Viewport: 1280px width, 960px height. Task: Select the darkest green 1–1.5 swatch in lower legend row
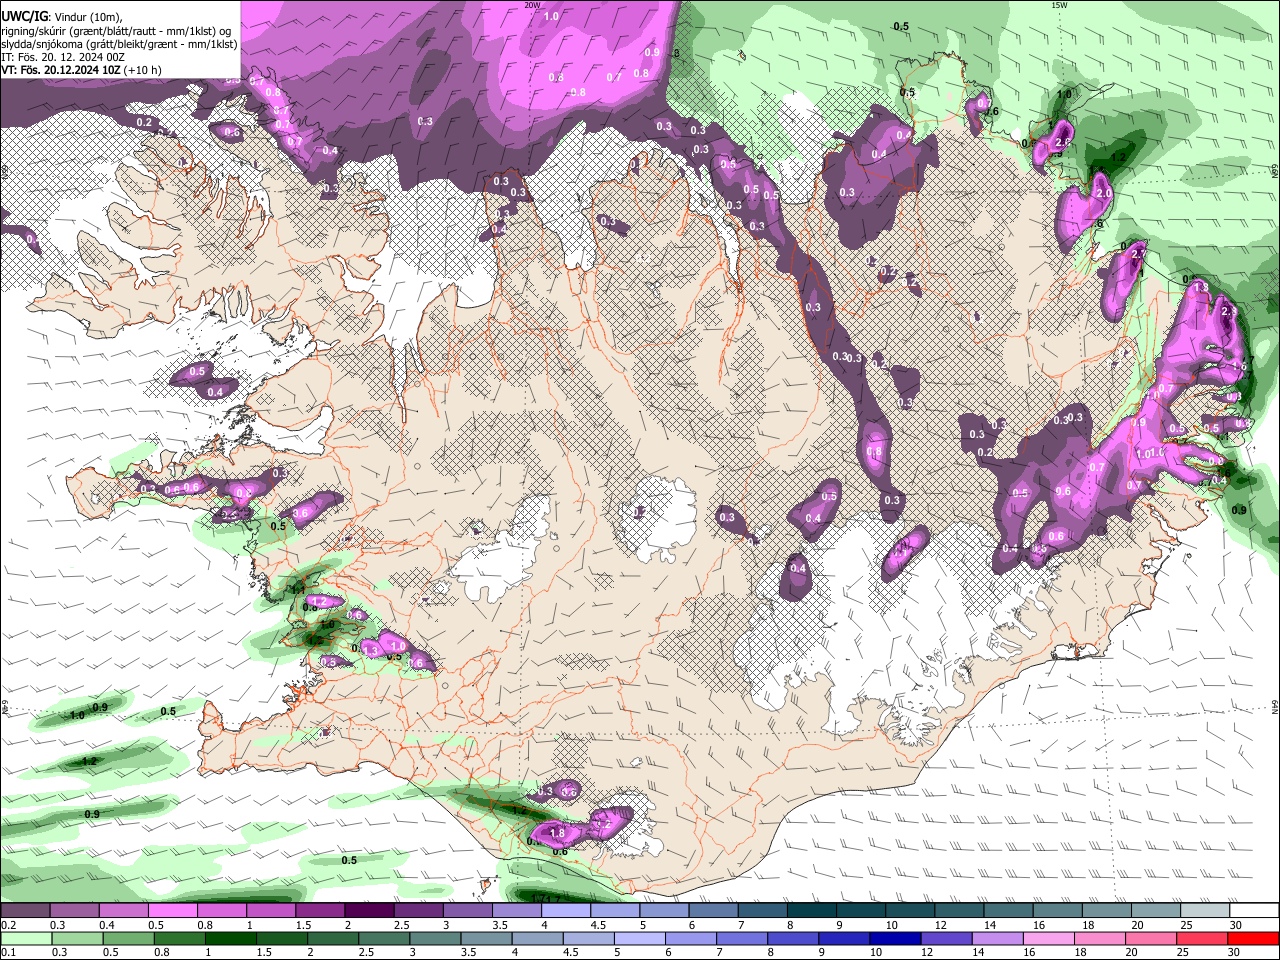click(232, 939)
